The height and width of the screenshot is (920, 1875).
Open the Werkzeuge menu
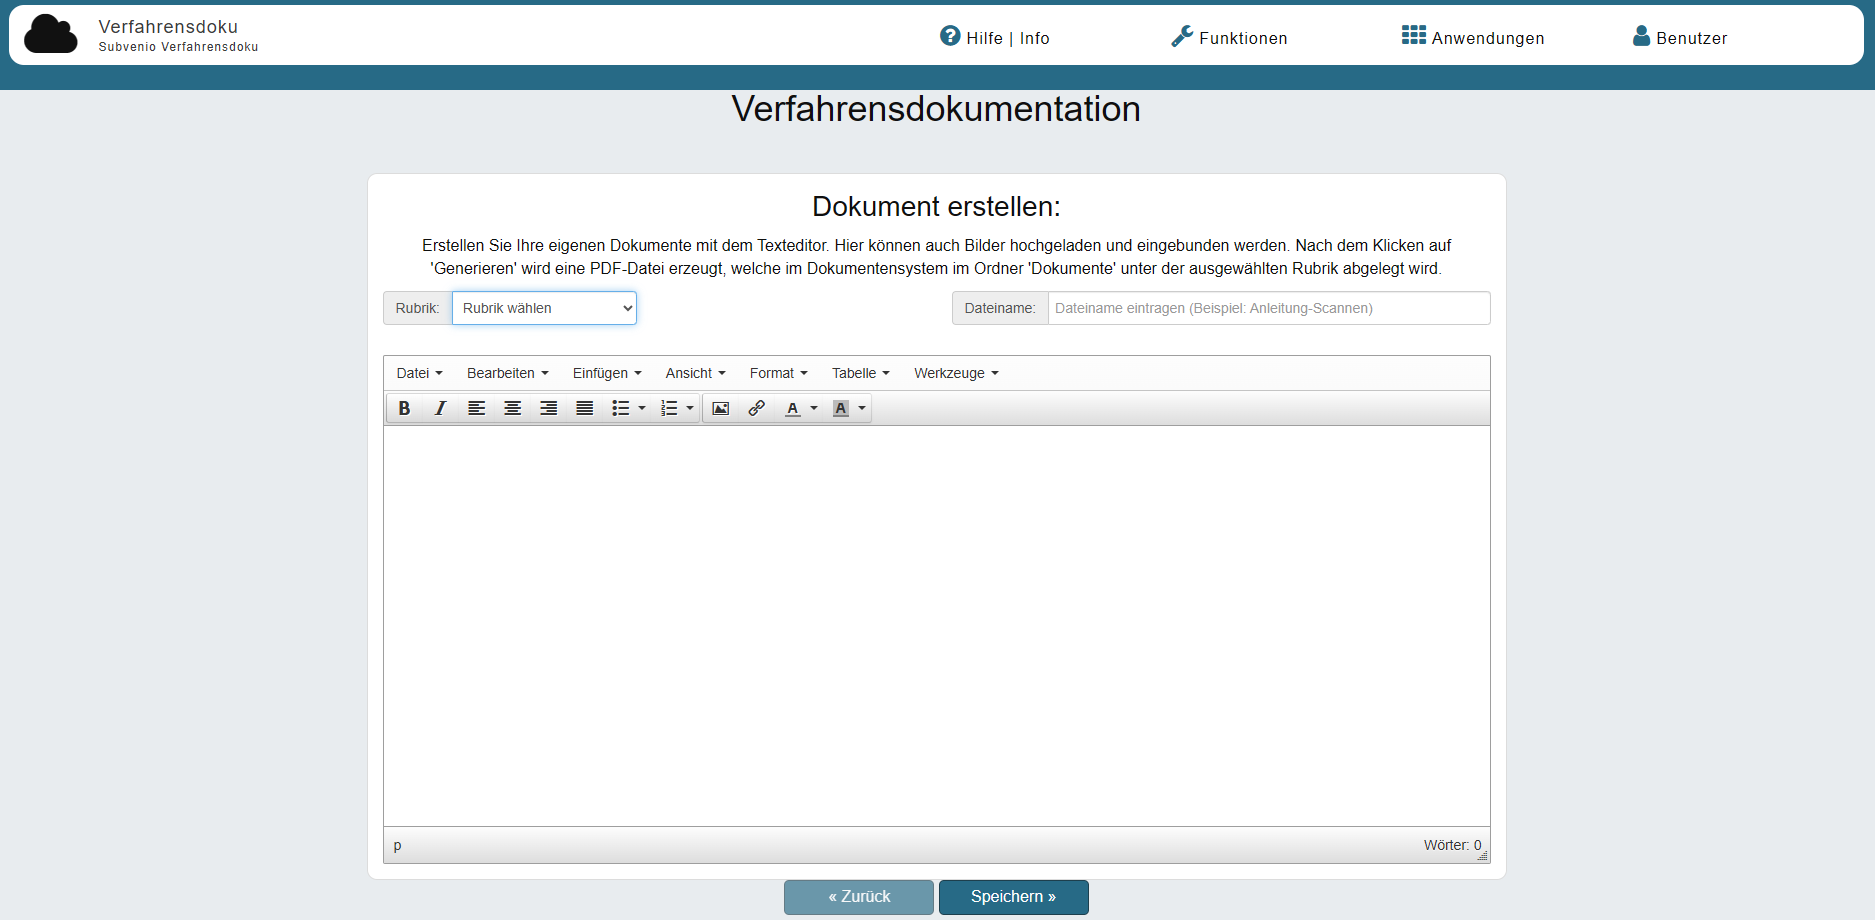click(956, 373)
